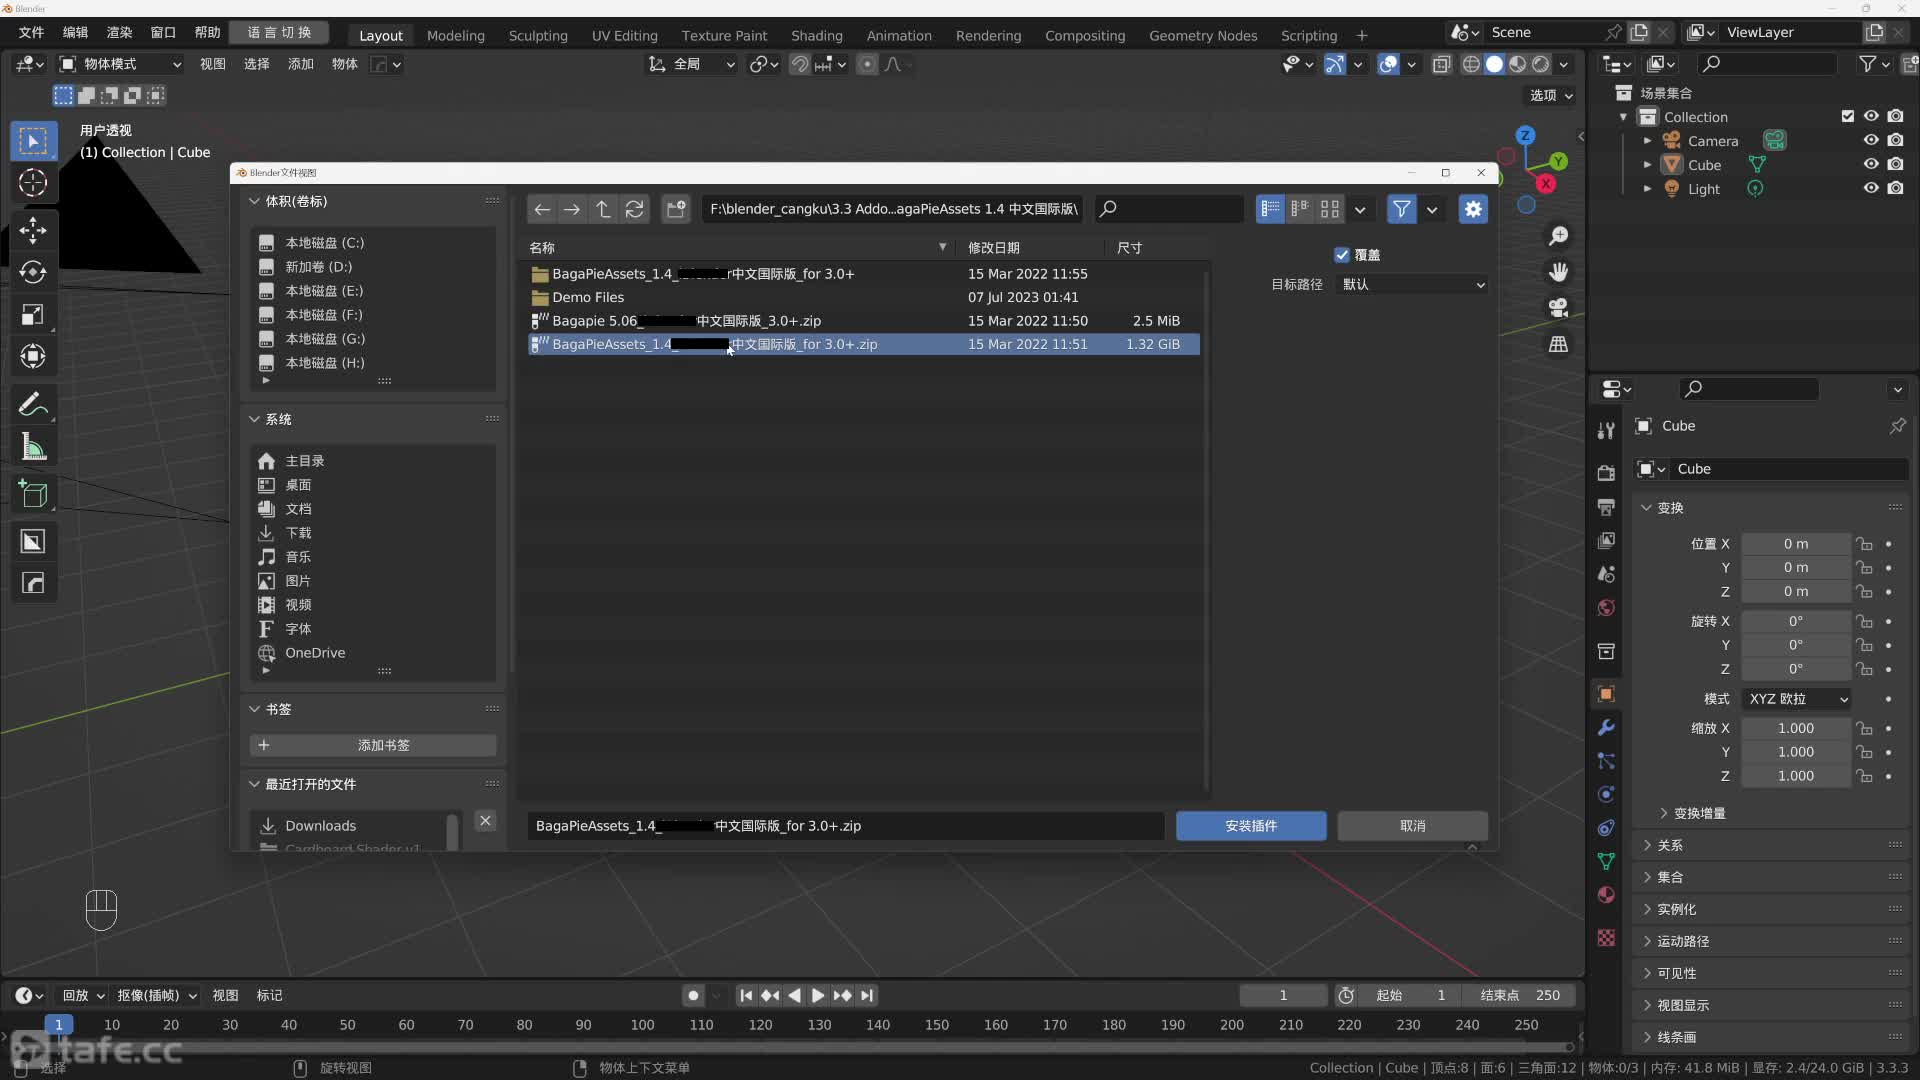Open Modeling tab in header
Screen dimensions: 1920x1080
pos(455,34)
